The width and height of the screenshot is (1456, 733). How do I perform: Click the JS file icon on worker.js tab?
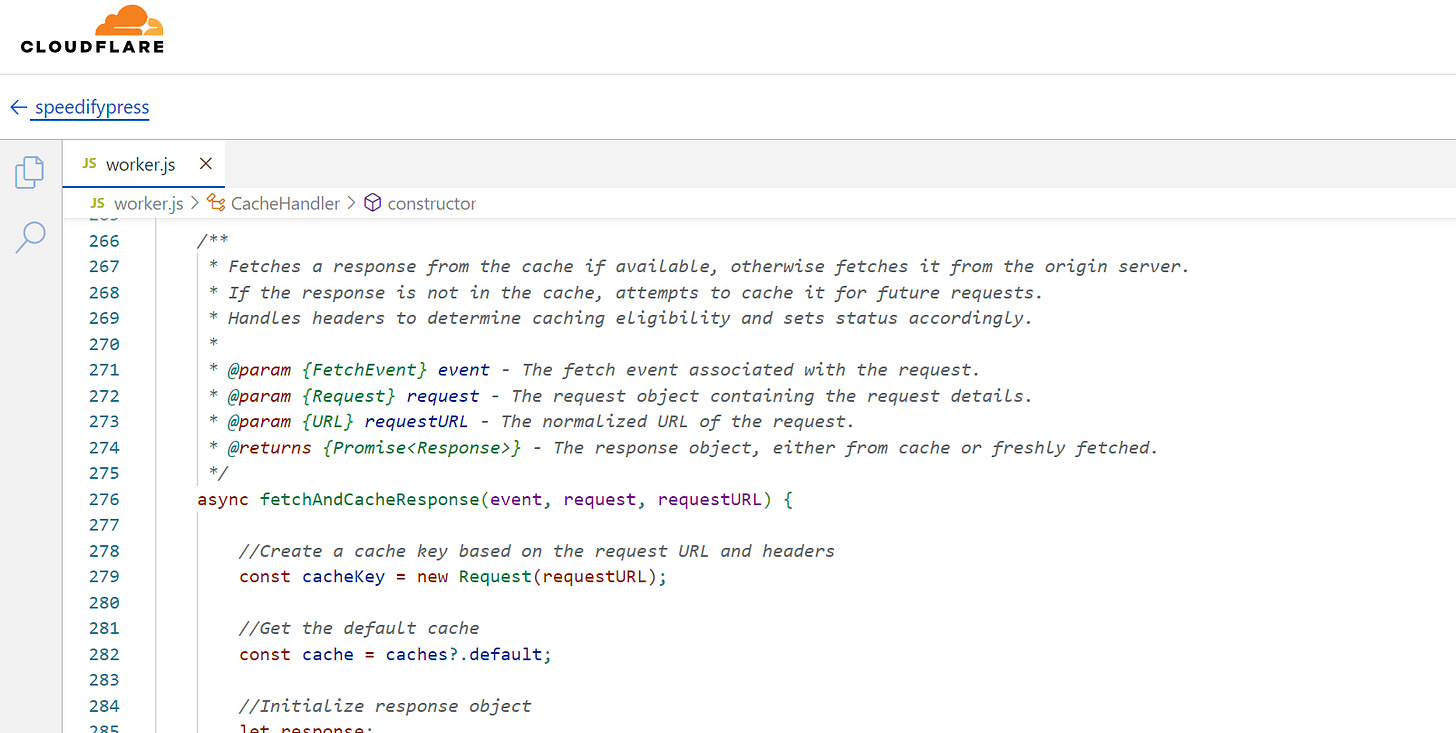[x=89, y=164]
